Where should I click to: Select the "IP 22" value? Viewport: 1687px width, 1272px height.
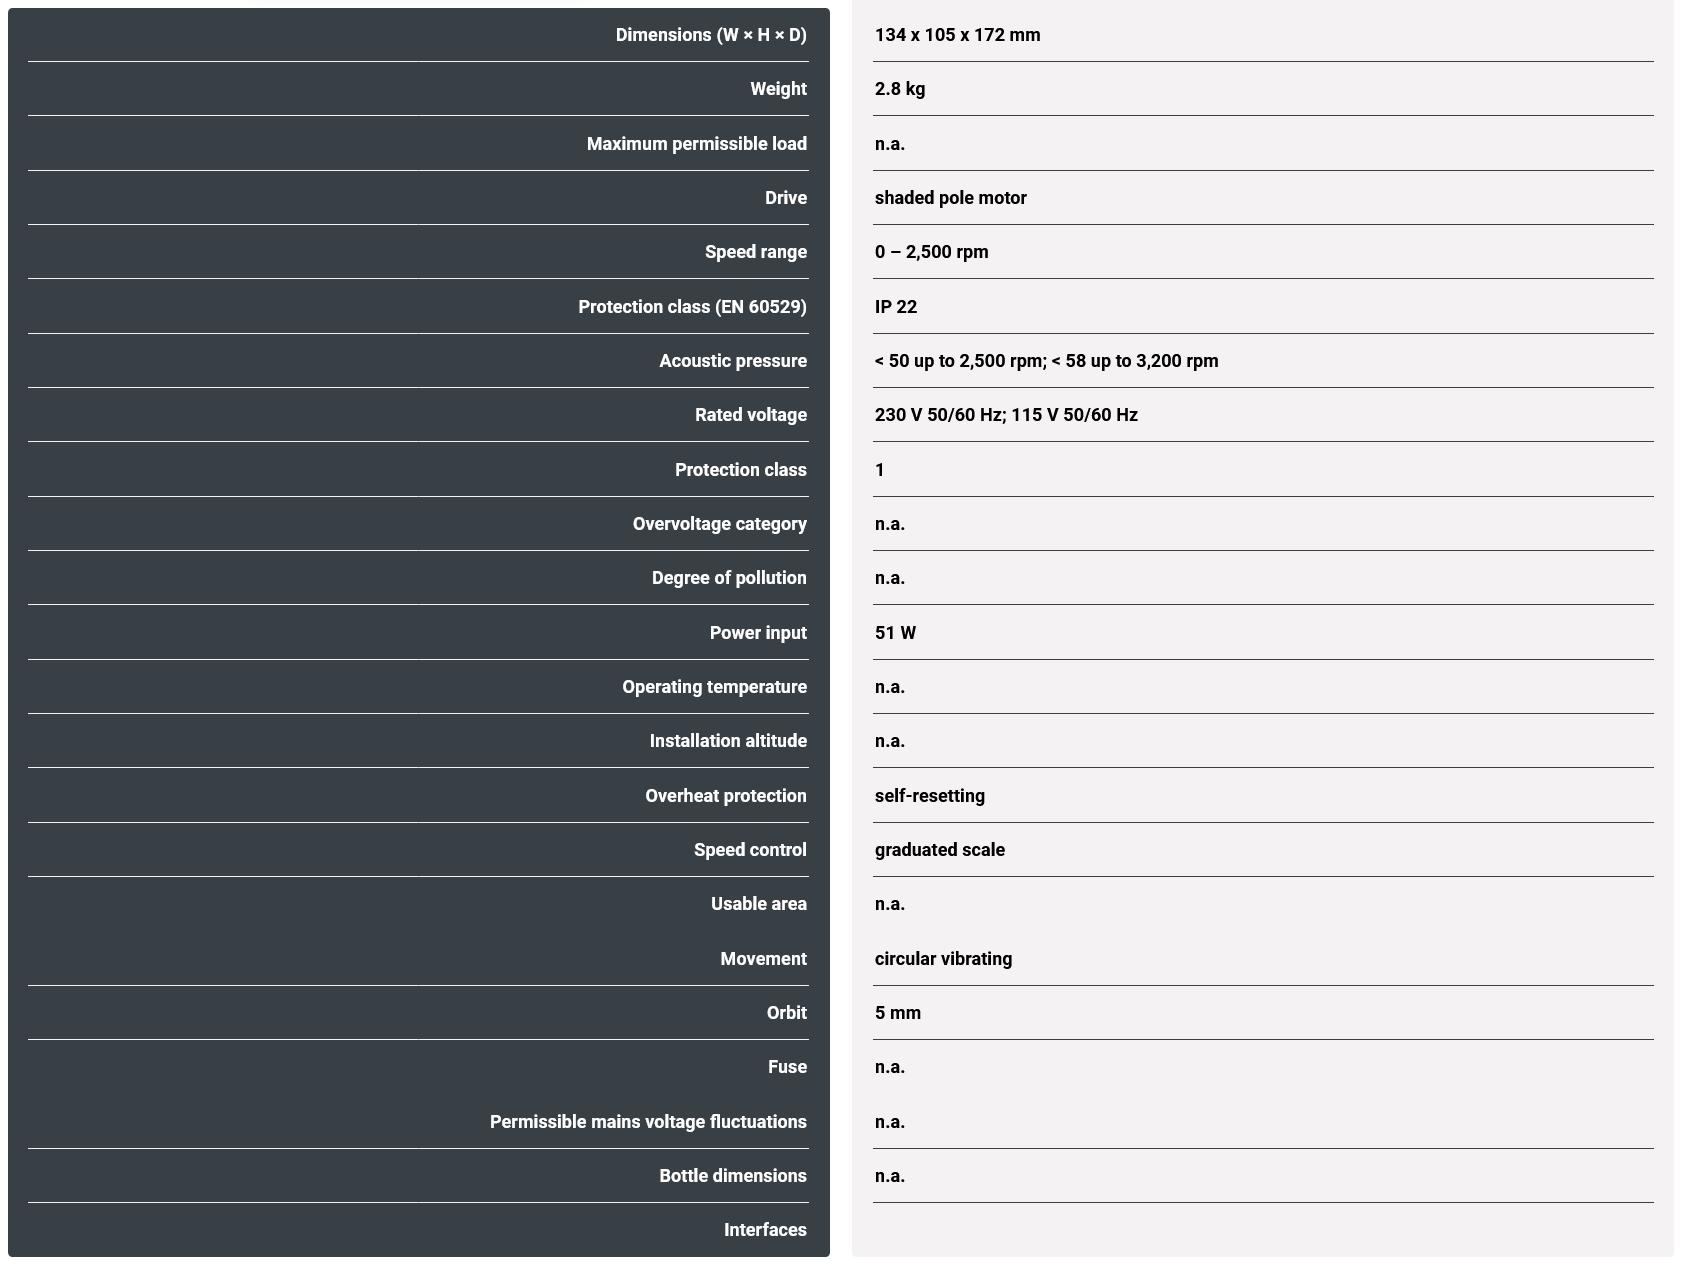tap(895, 307)
